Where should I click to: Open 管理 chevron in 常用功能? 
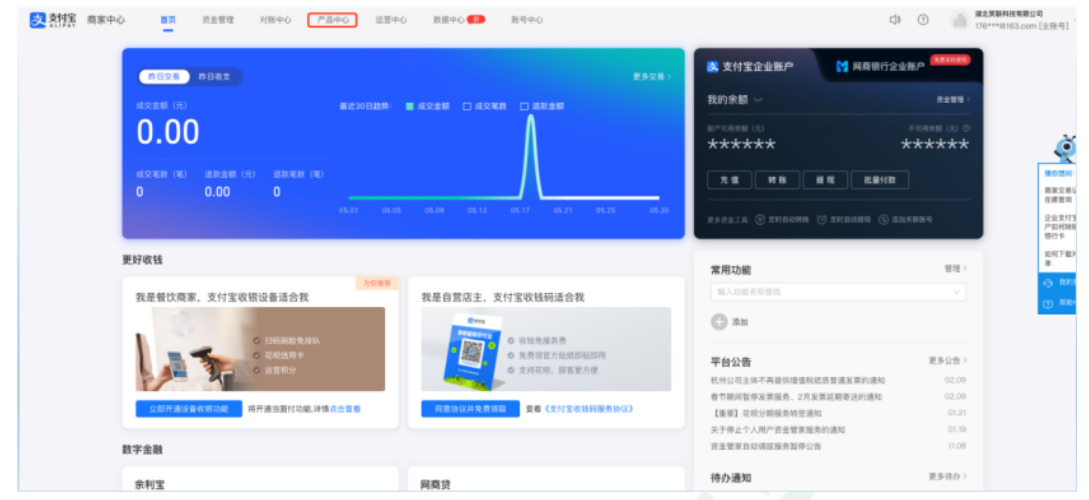coord(956,269)
